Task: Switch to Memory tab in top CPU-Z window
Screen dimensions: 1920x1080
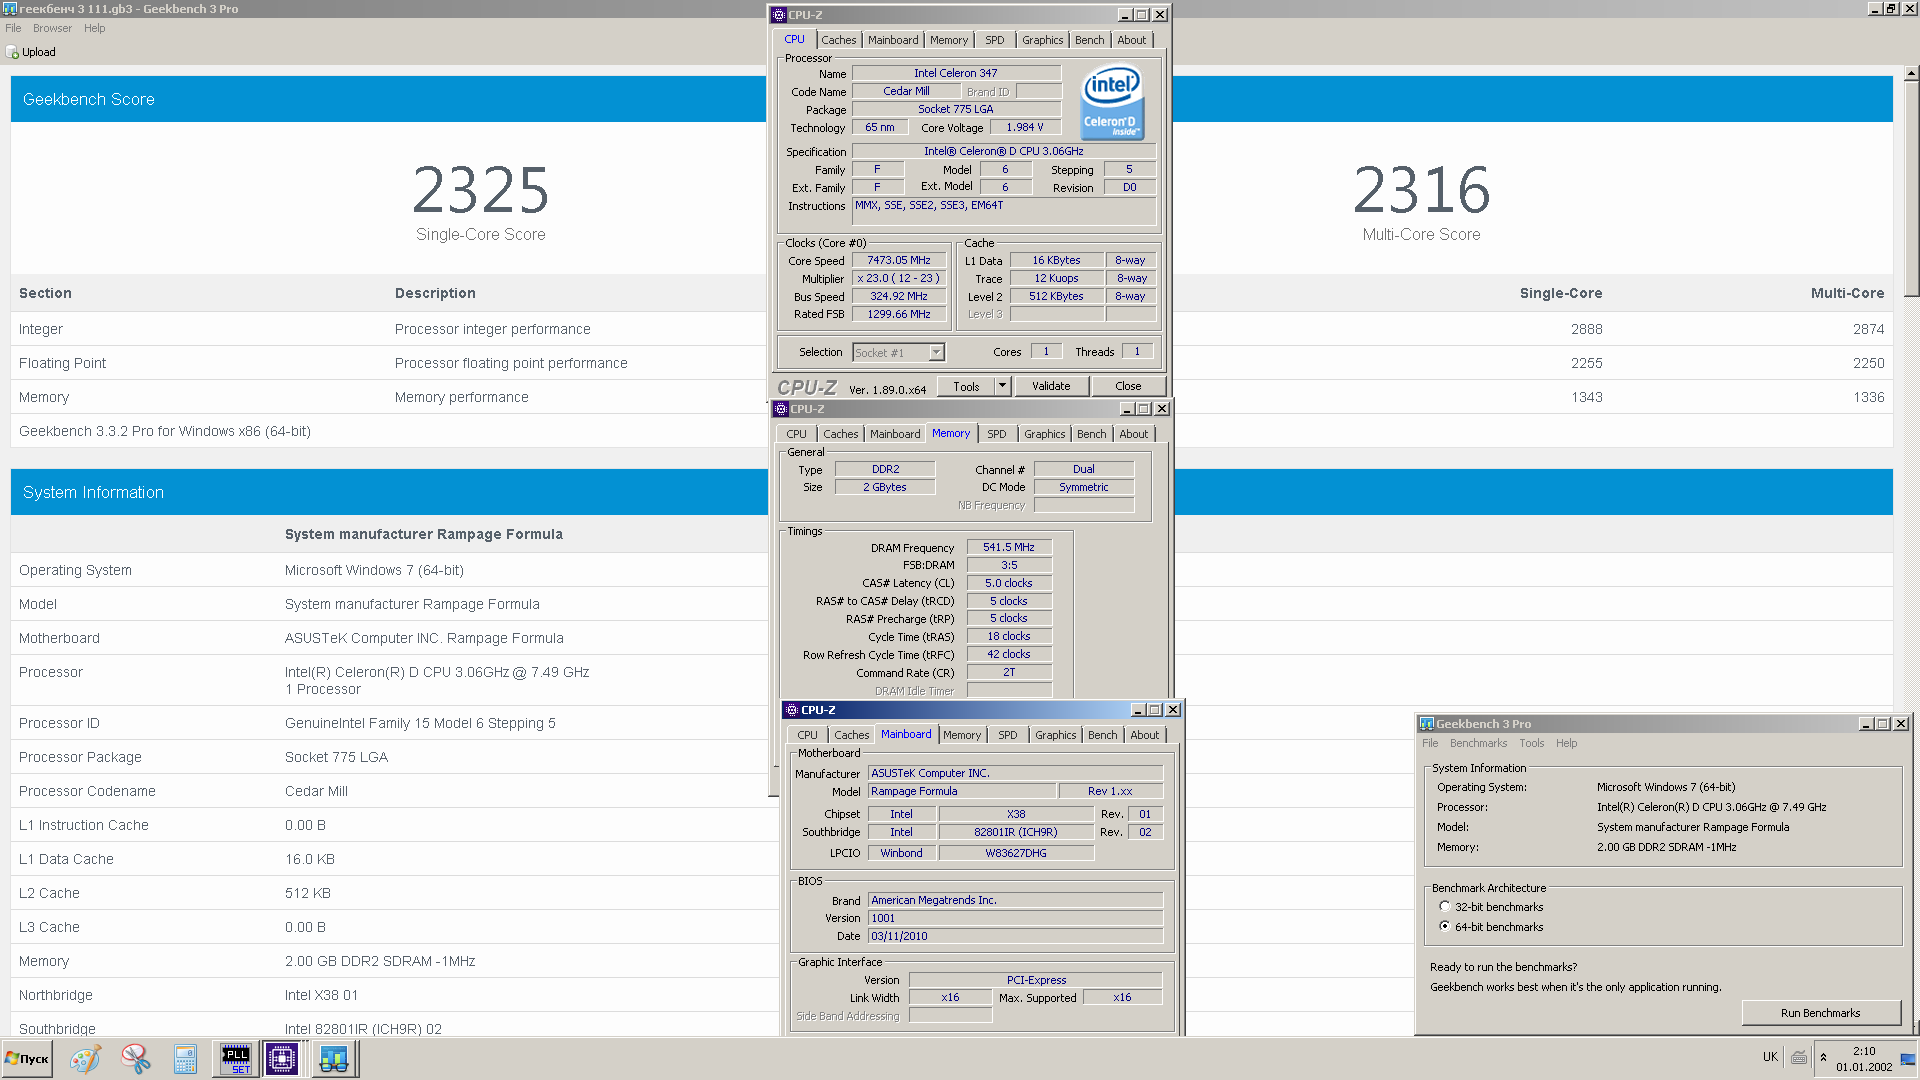Action: 949,40
